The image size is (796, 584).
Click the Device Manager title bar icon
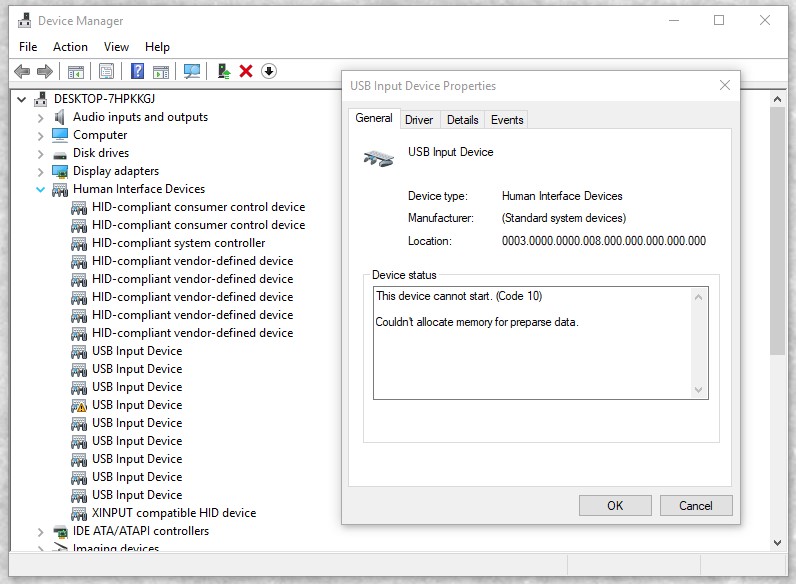(24, 20)
